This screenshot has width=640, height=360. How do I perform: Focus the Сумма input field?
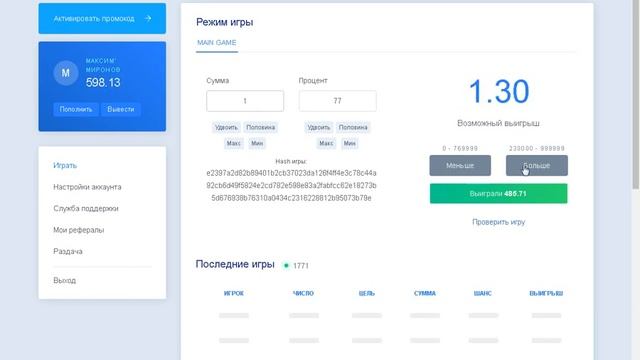click(245, 101)
